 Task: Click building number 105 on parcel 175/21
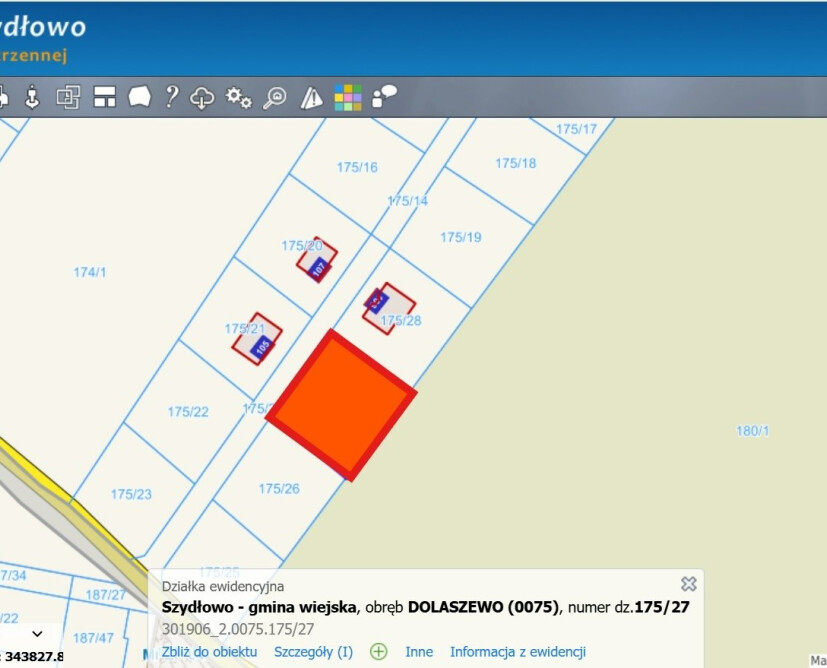tap(262, 346)
